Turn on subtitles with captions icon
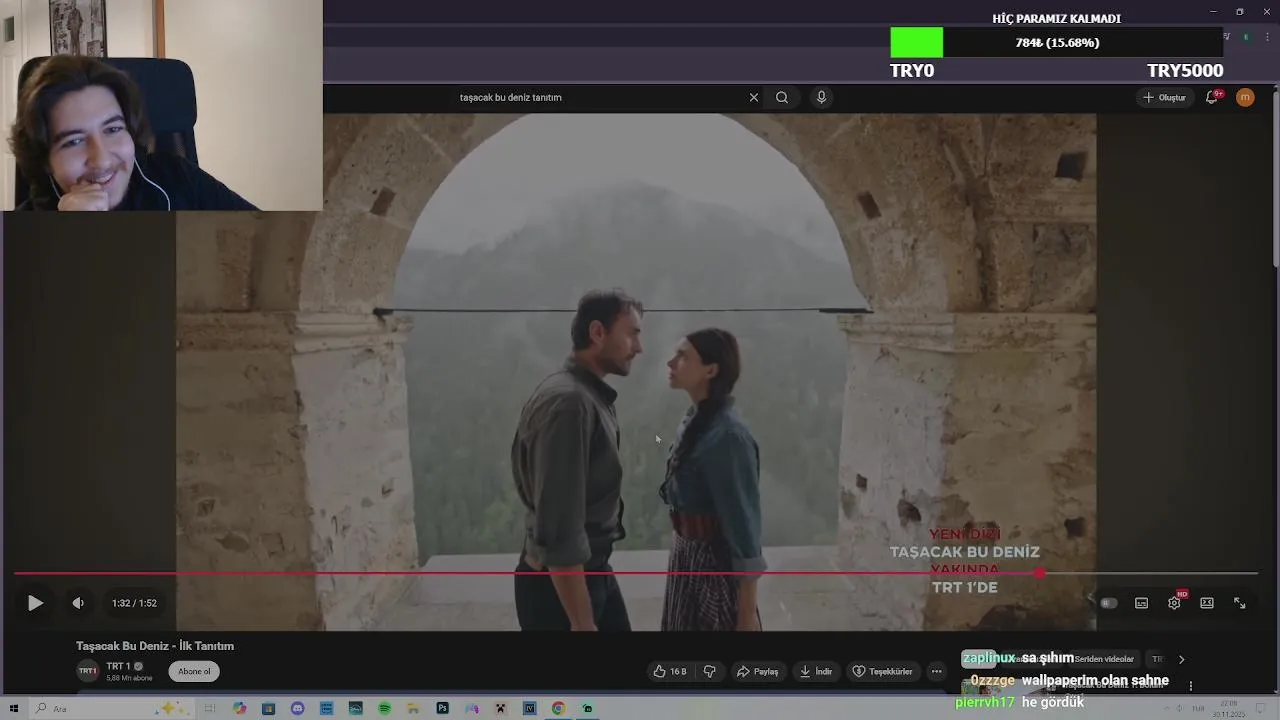 [1141, 603]
